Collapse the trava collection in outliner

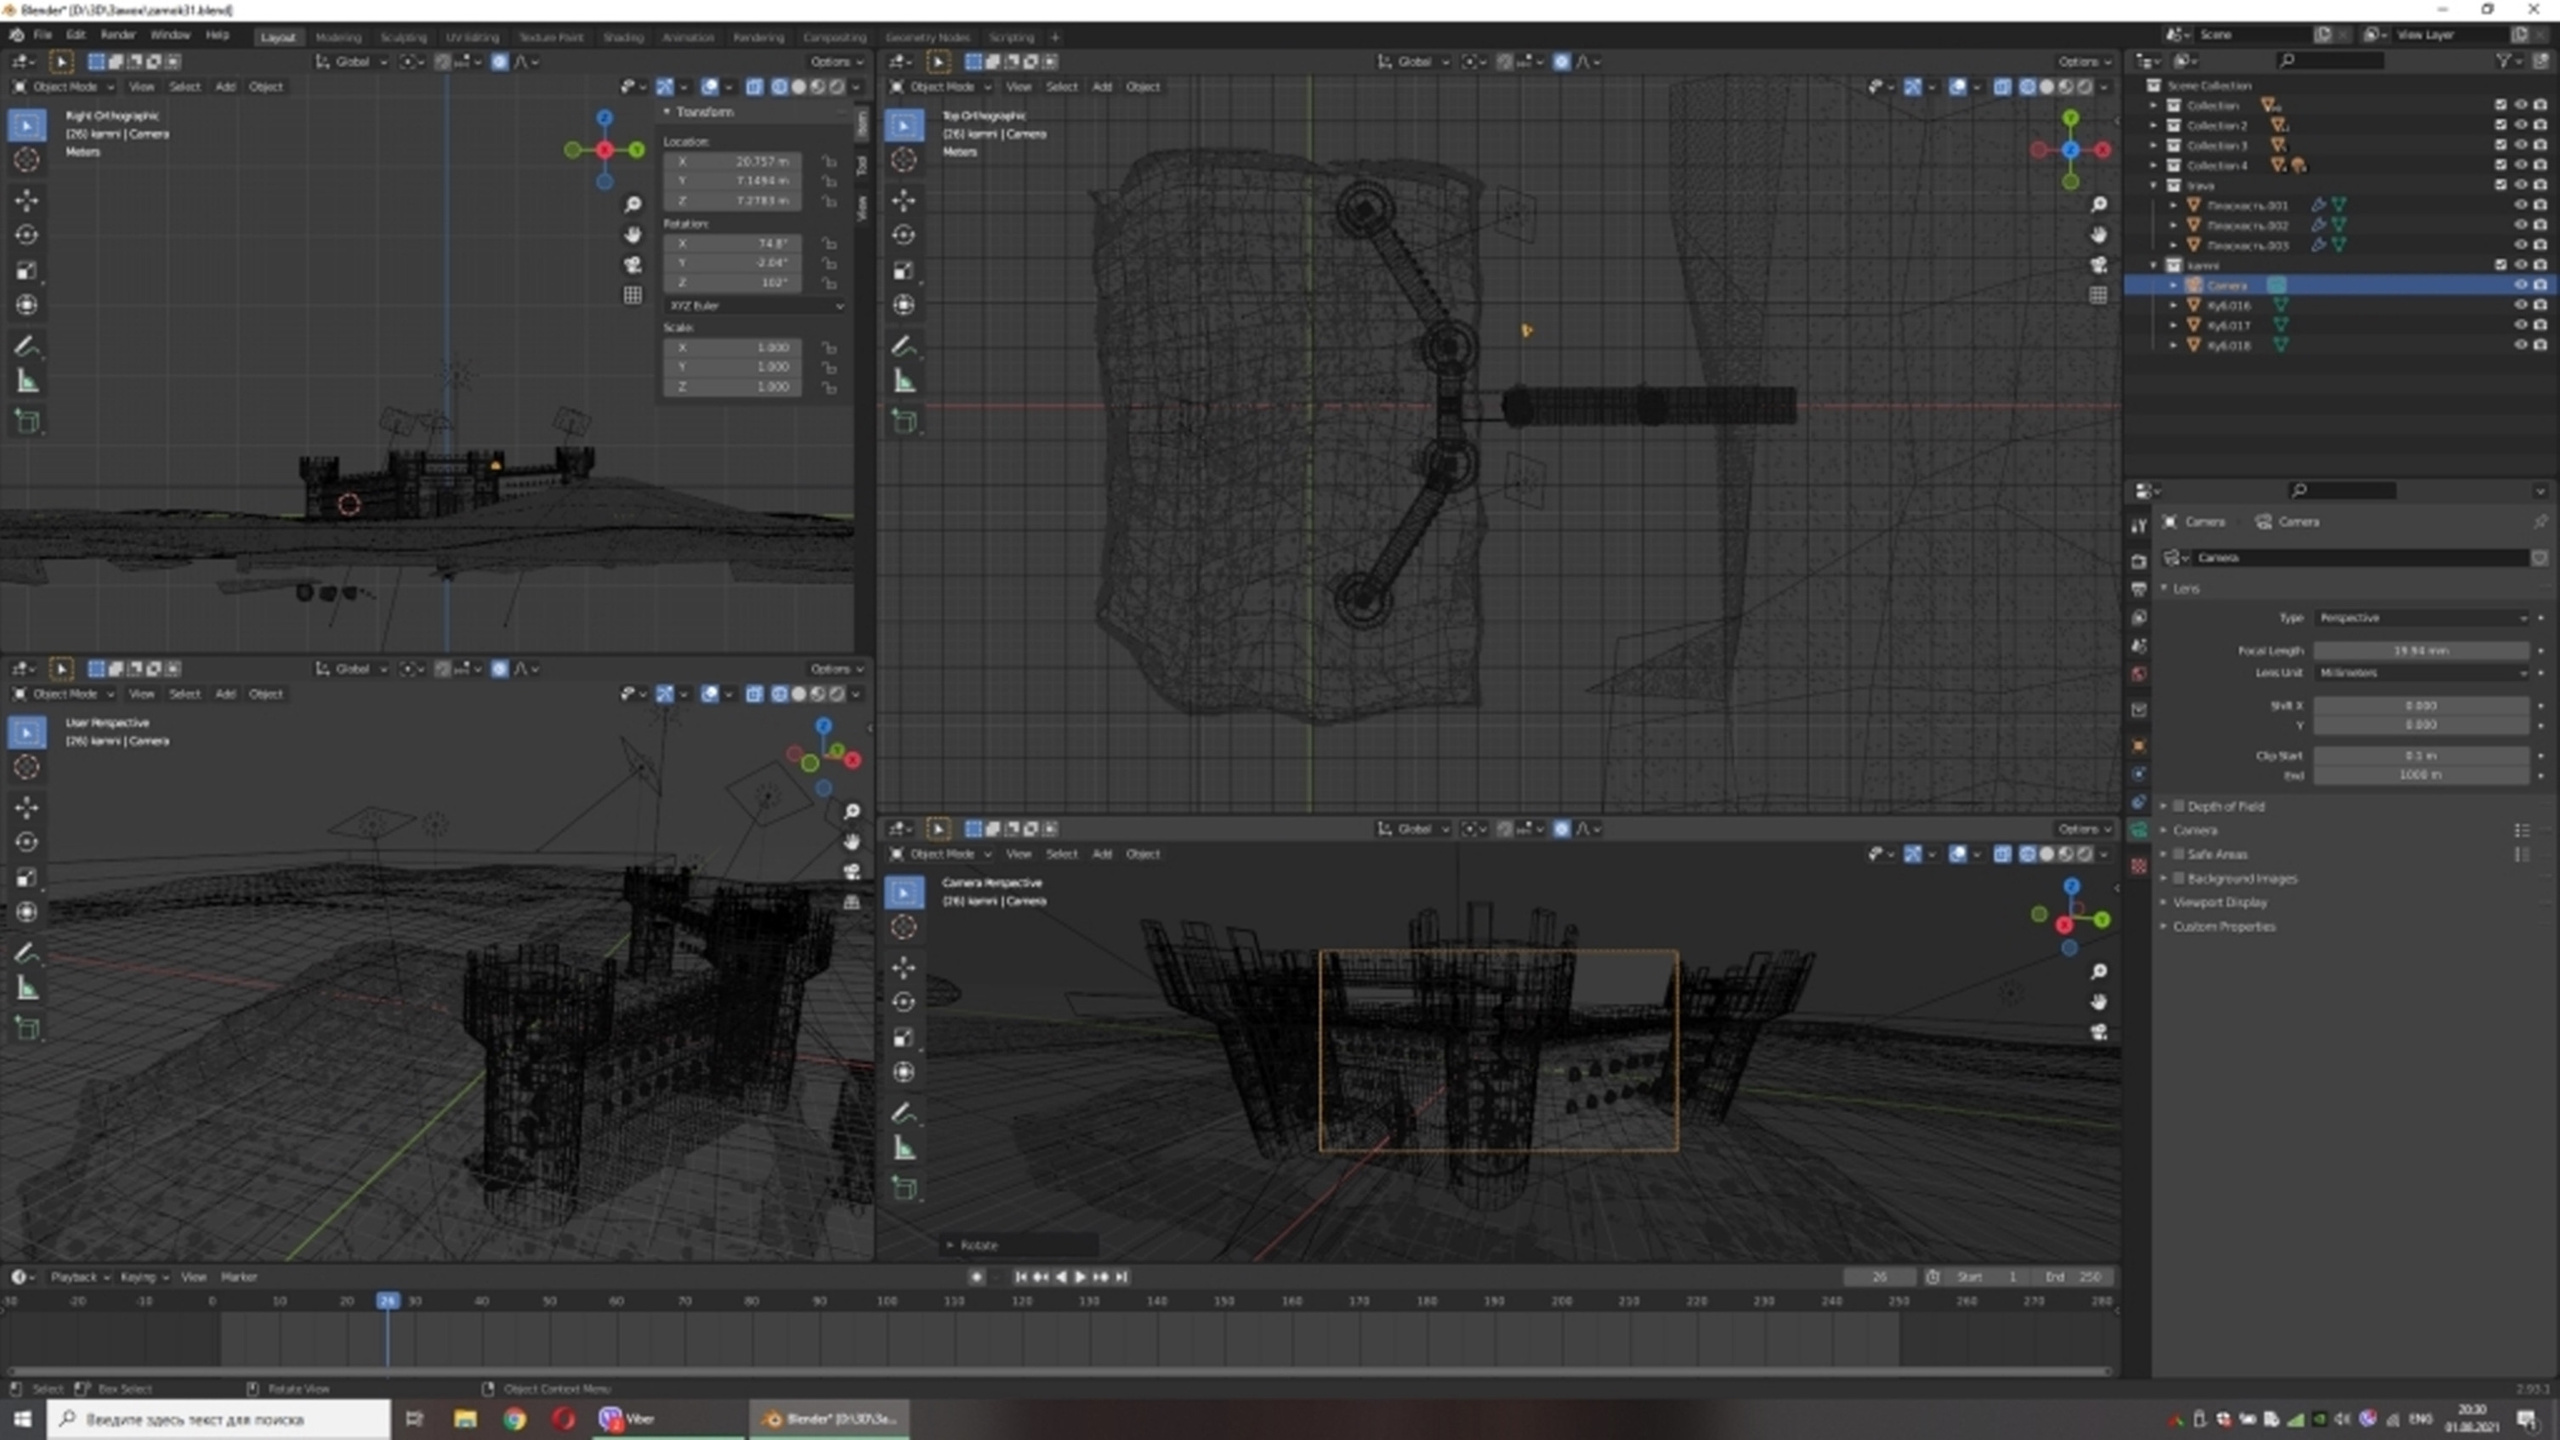[2154, 185]
